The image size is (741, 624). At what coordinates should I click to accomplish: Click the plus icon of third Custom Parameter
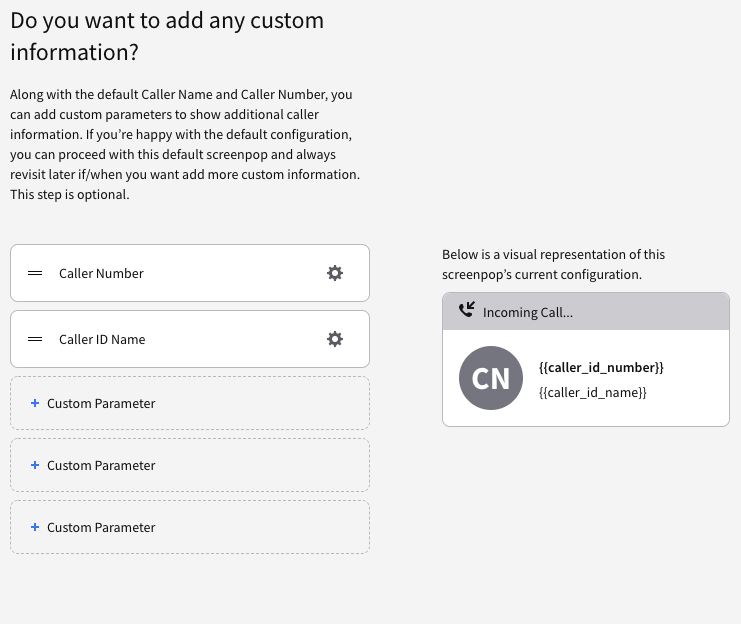pos(35,527)
